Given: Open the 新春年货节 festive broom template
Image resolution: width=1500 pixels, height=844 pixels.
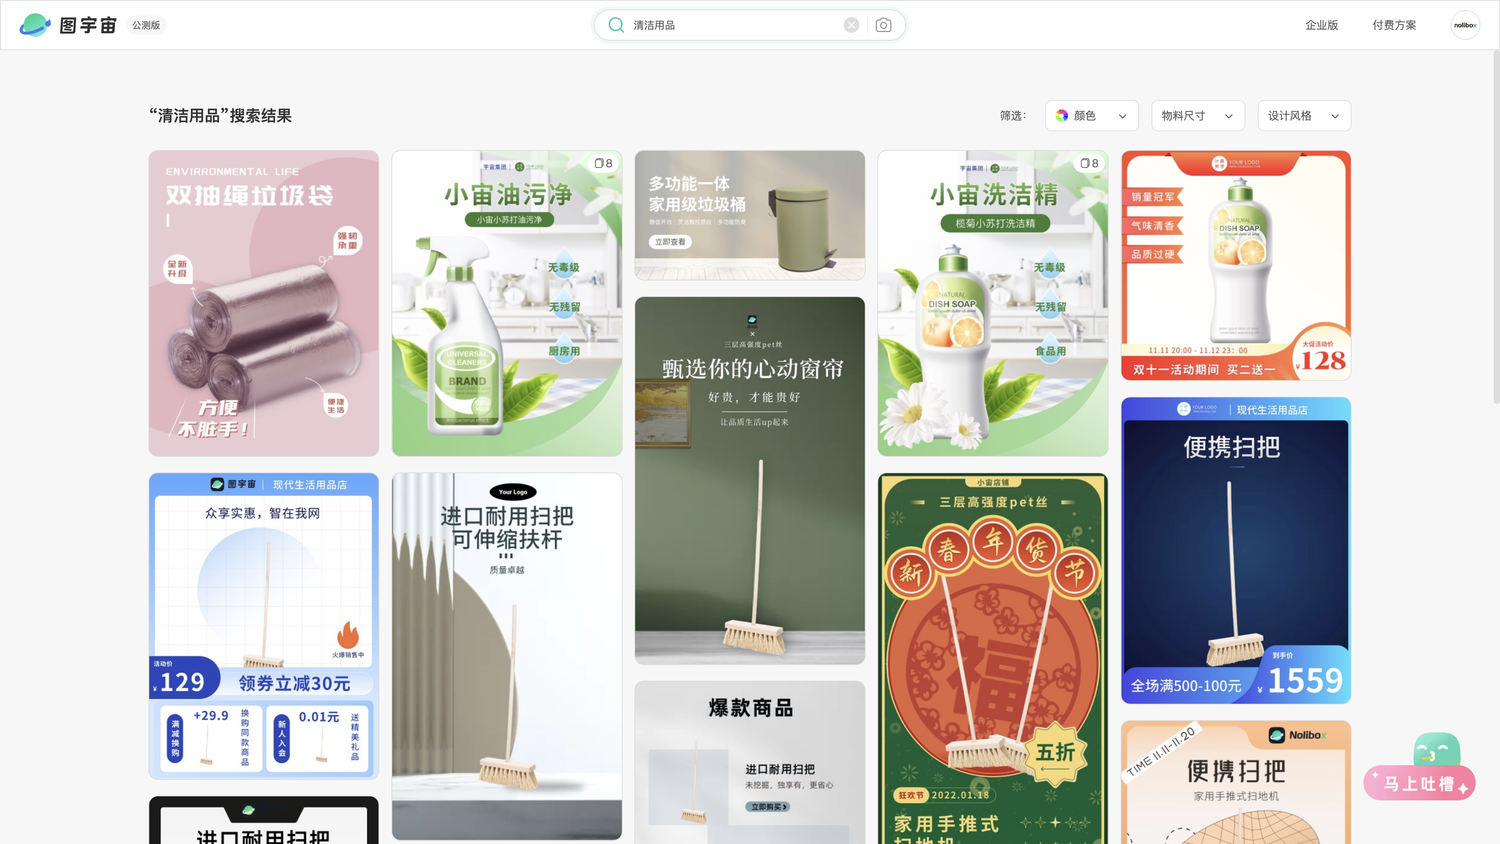Looking at the screenshot, I should click(x=993, y=659).
